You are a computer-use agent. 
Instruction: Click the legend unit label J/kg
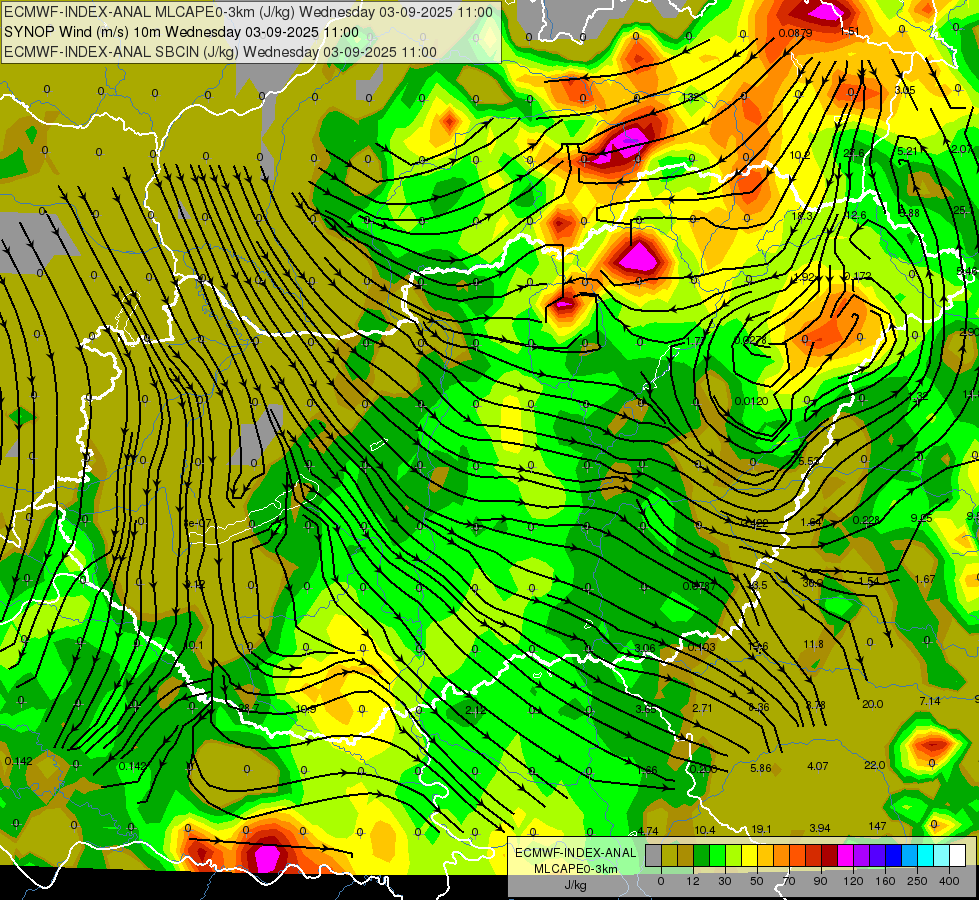click(575, 885)
